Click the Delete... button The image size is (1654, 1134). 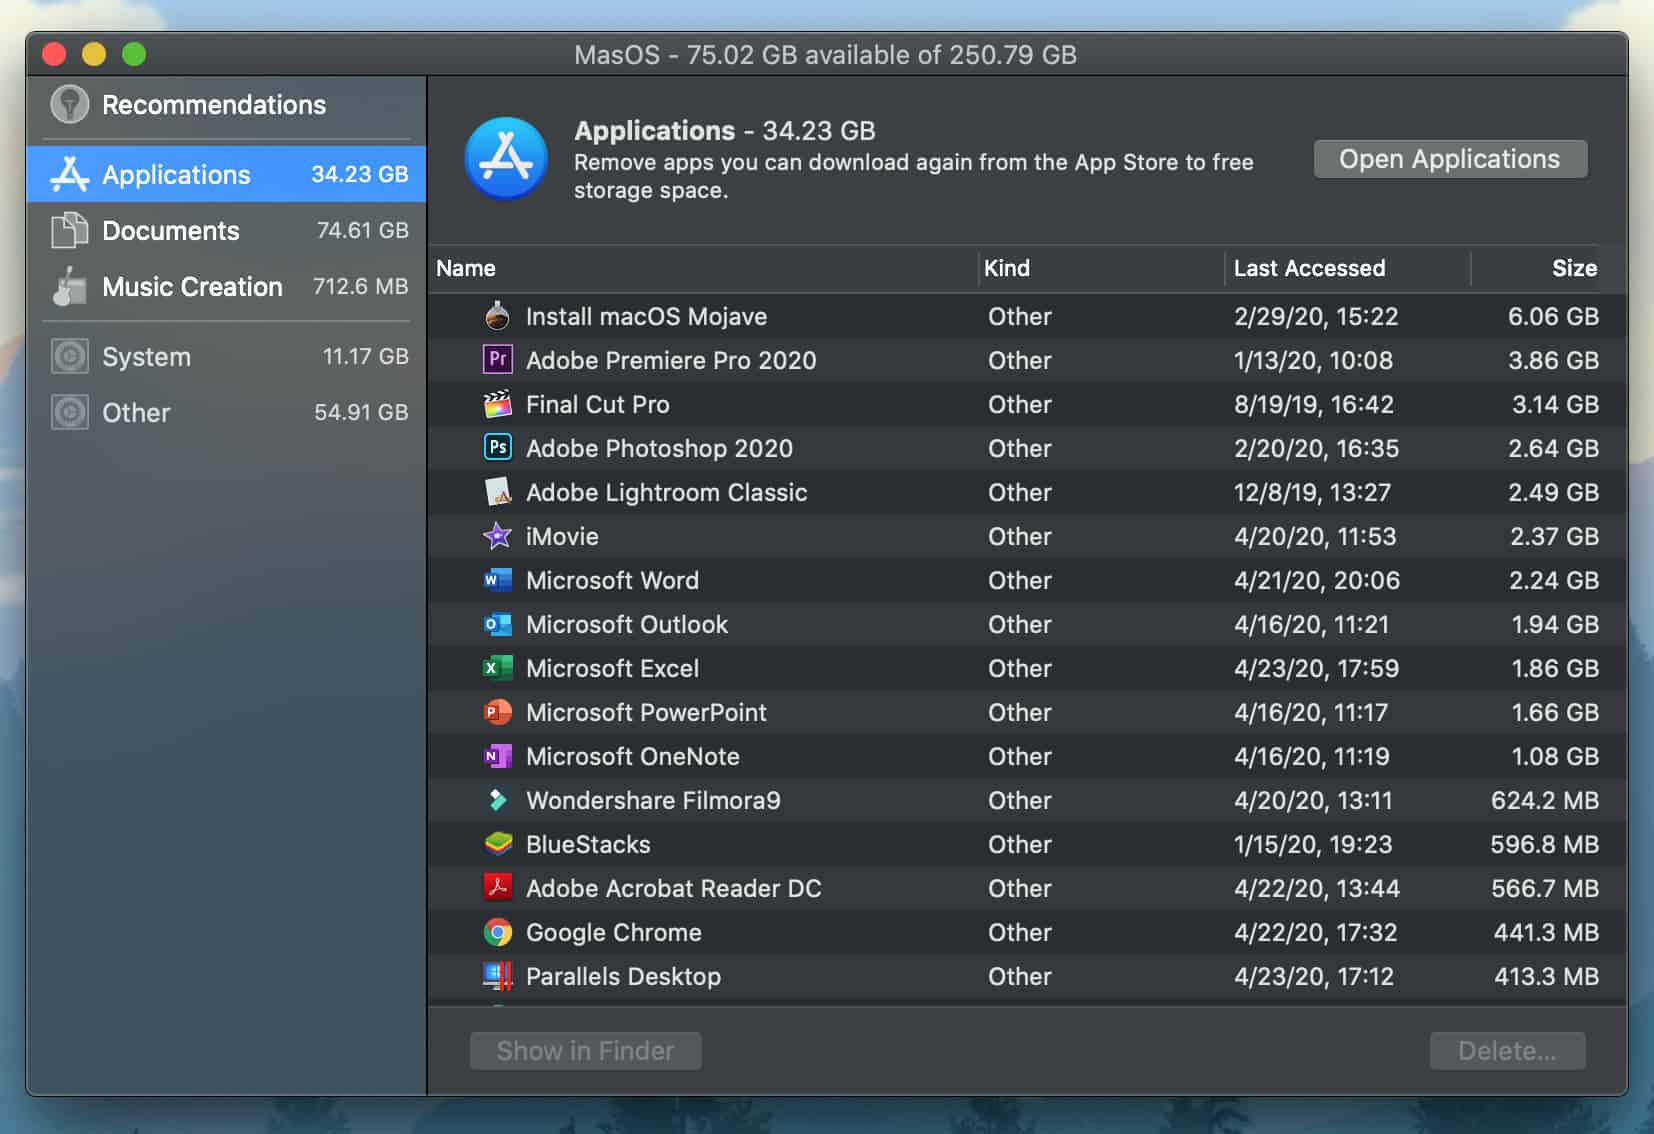1507,1051
